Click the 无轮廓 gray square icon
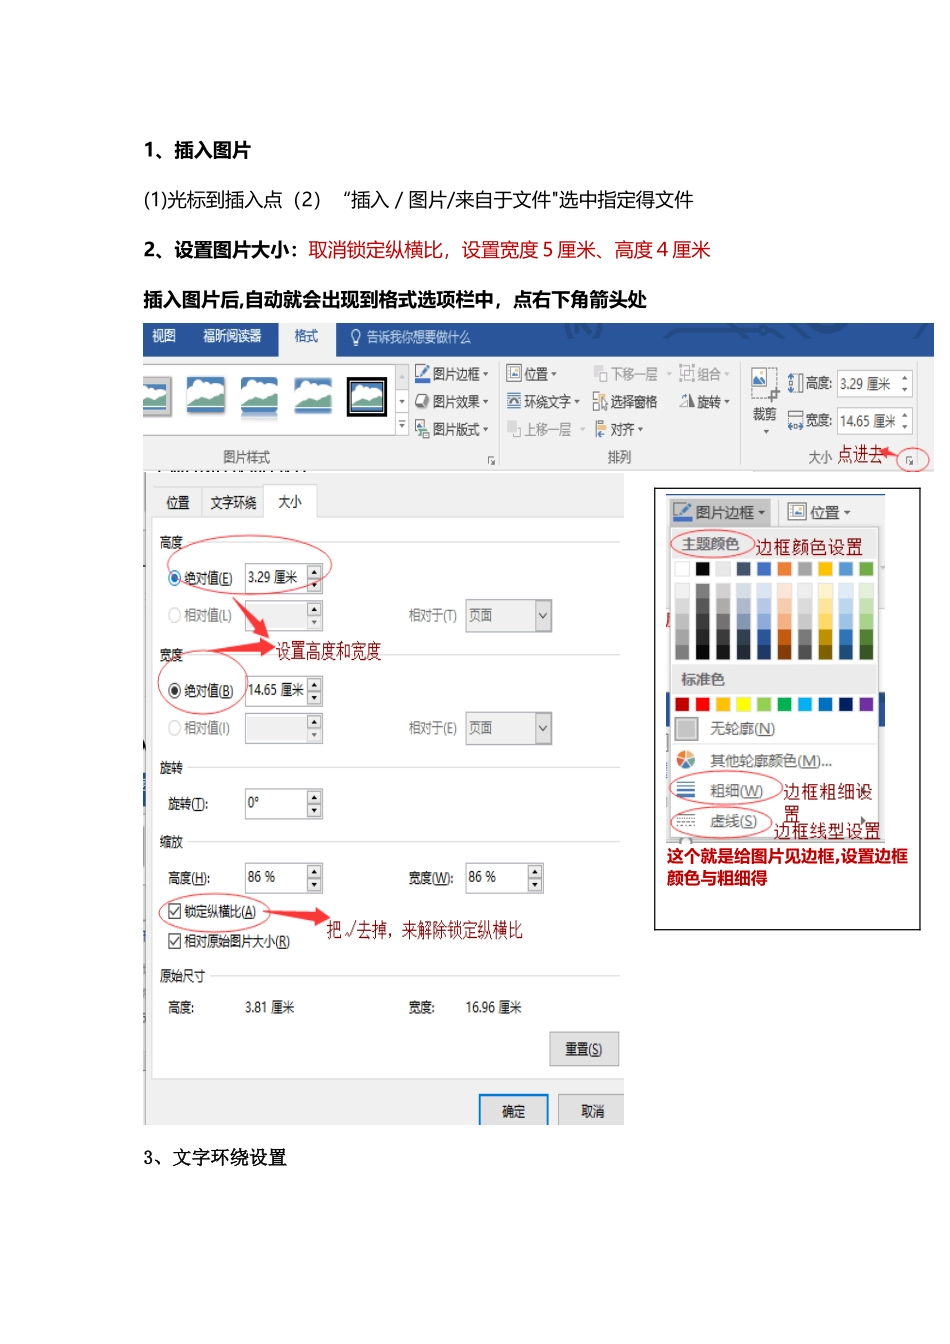950x1344 pixels. tap(686, 729)
